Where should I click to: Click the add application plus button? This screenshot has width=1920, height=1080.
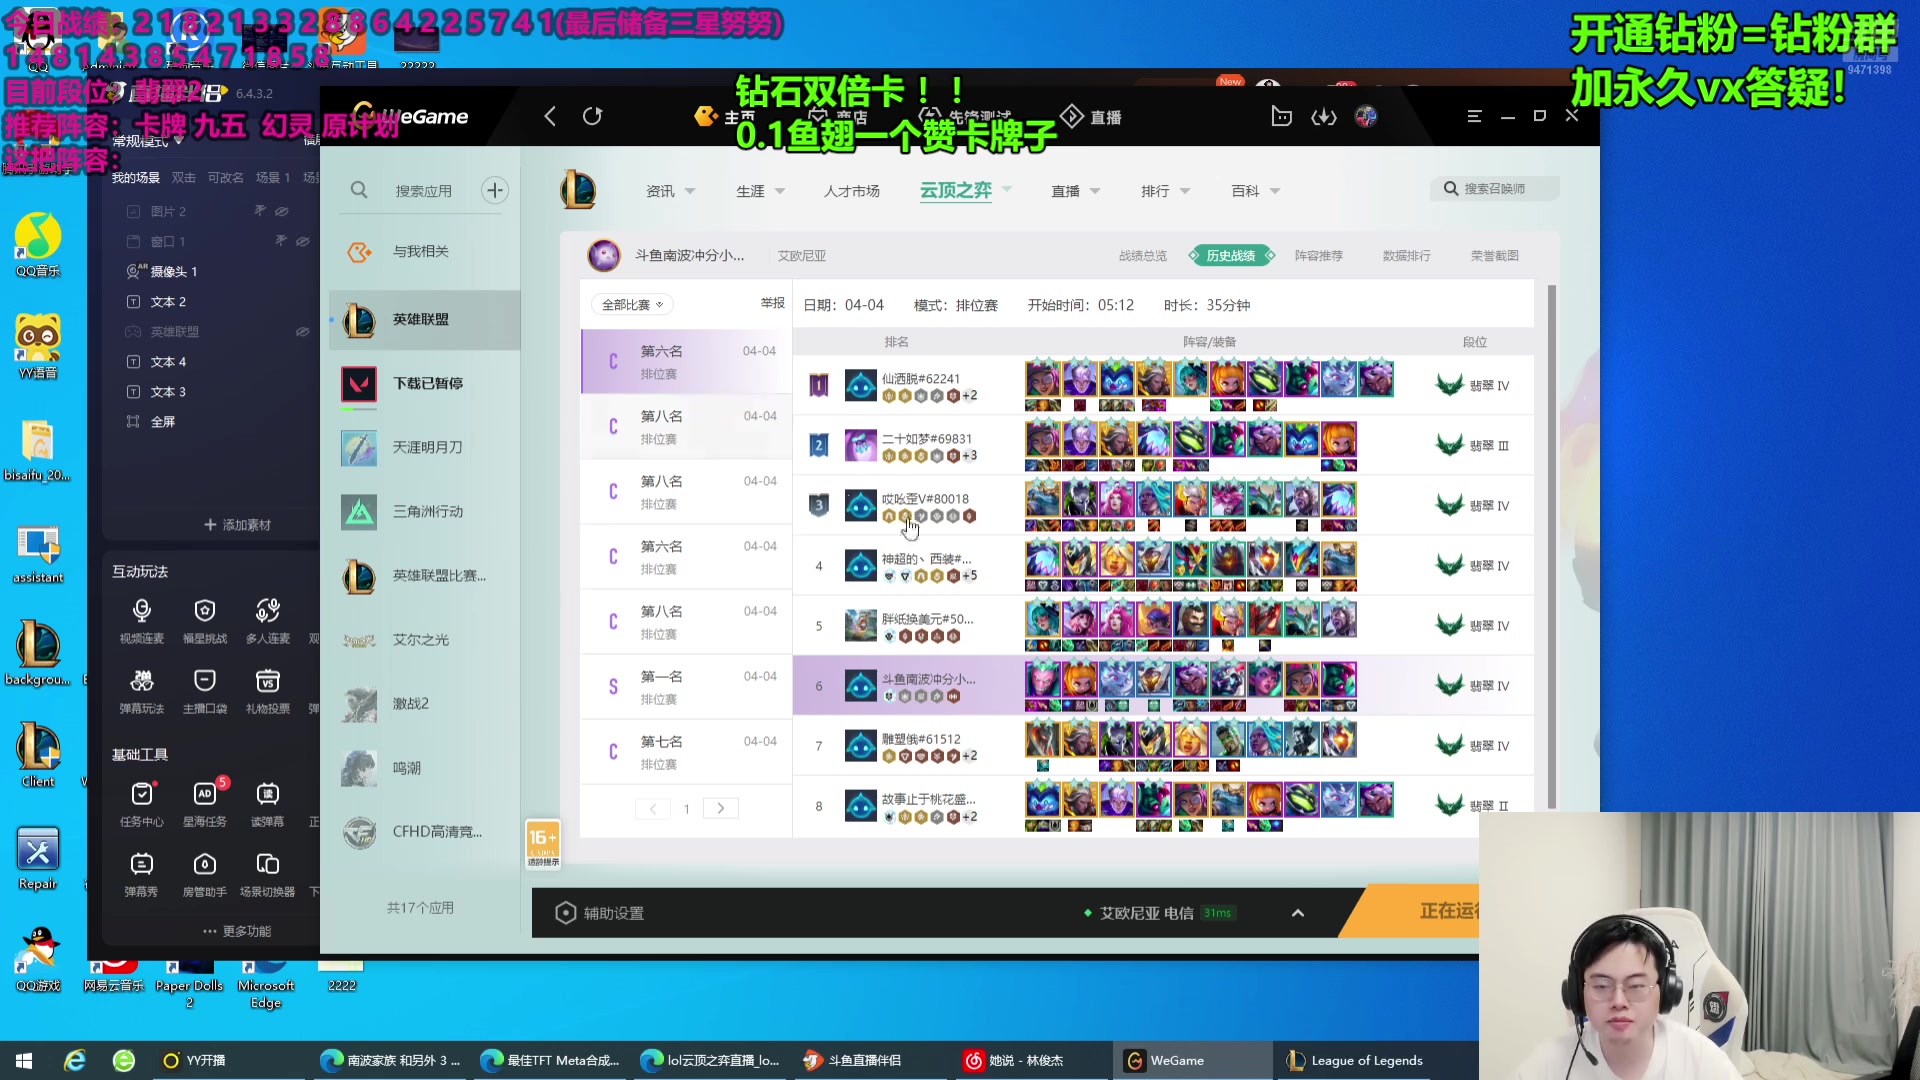495,190
